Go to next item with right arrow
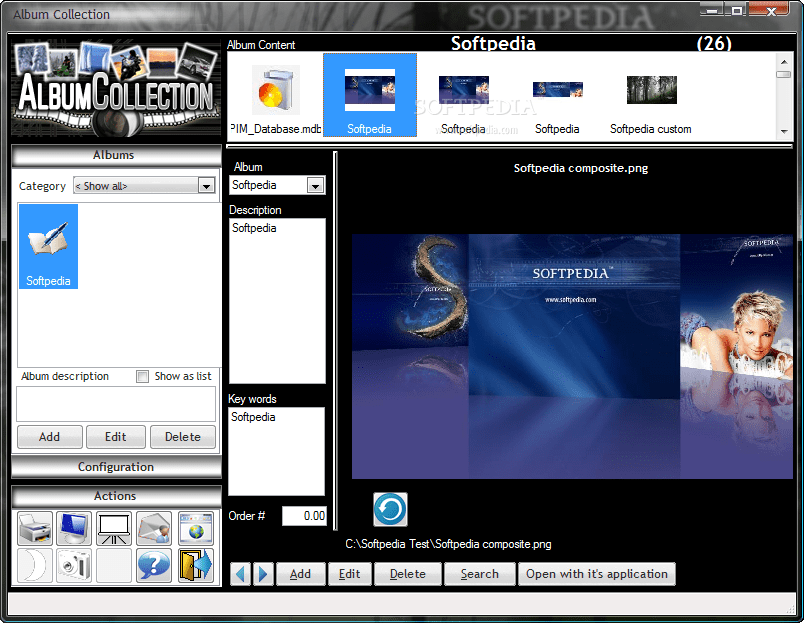Screen dimensions: 804x623 (263, 574)
